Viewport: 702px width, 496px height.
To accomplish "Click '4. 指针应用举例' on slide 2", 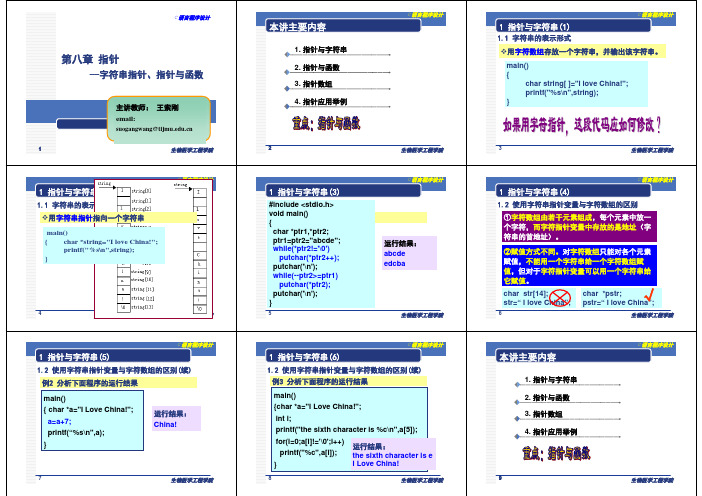I will (x=320, y=102).
